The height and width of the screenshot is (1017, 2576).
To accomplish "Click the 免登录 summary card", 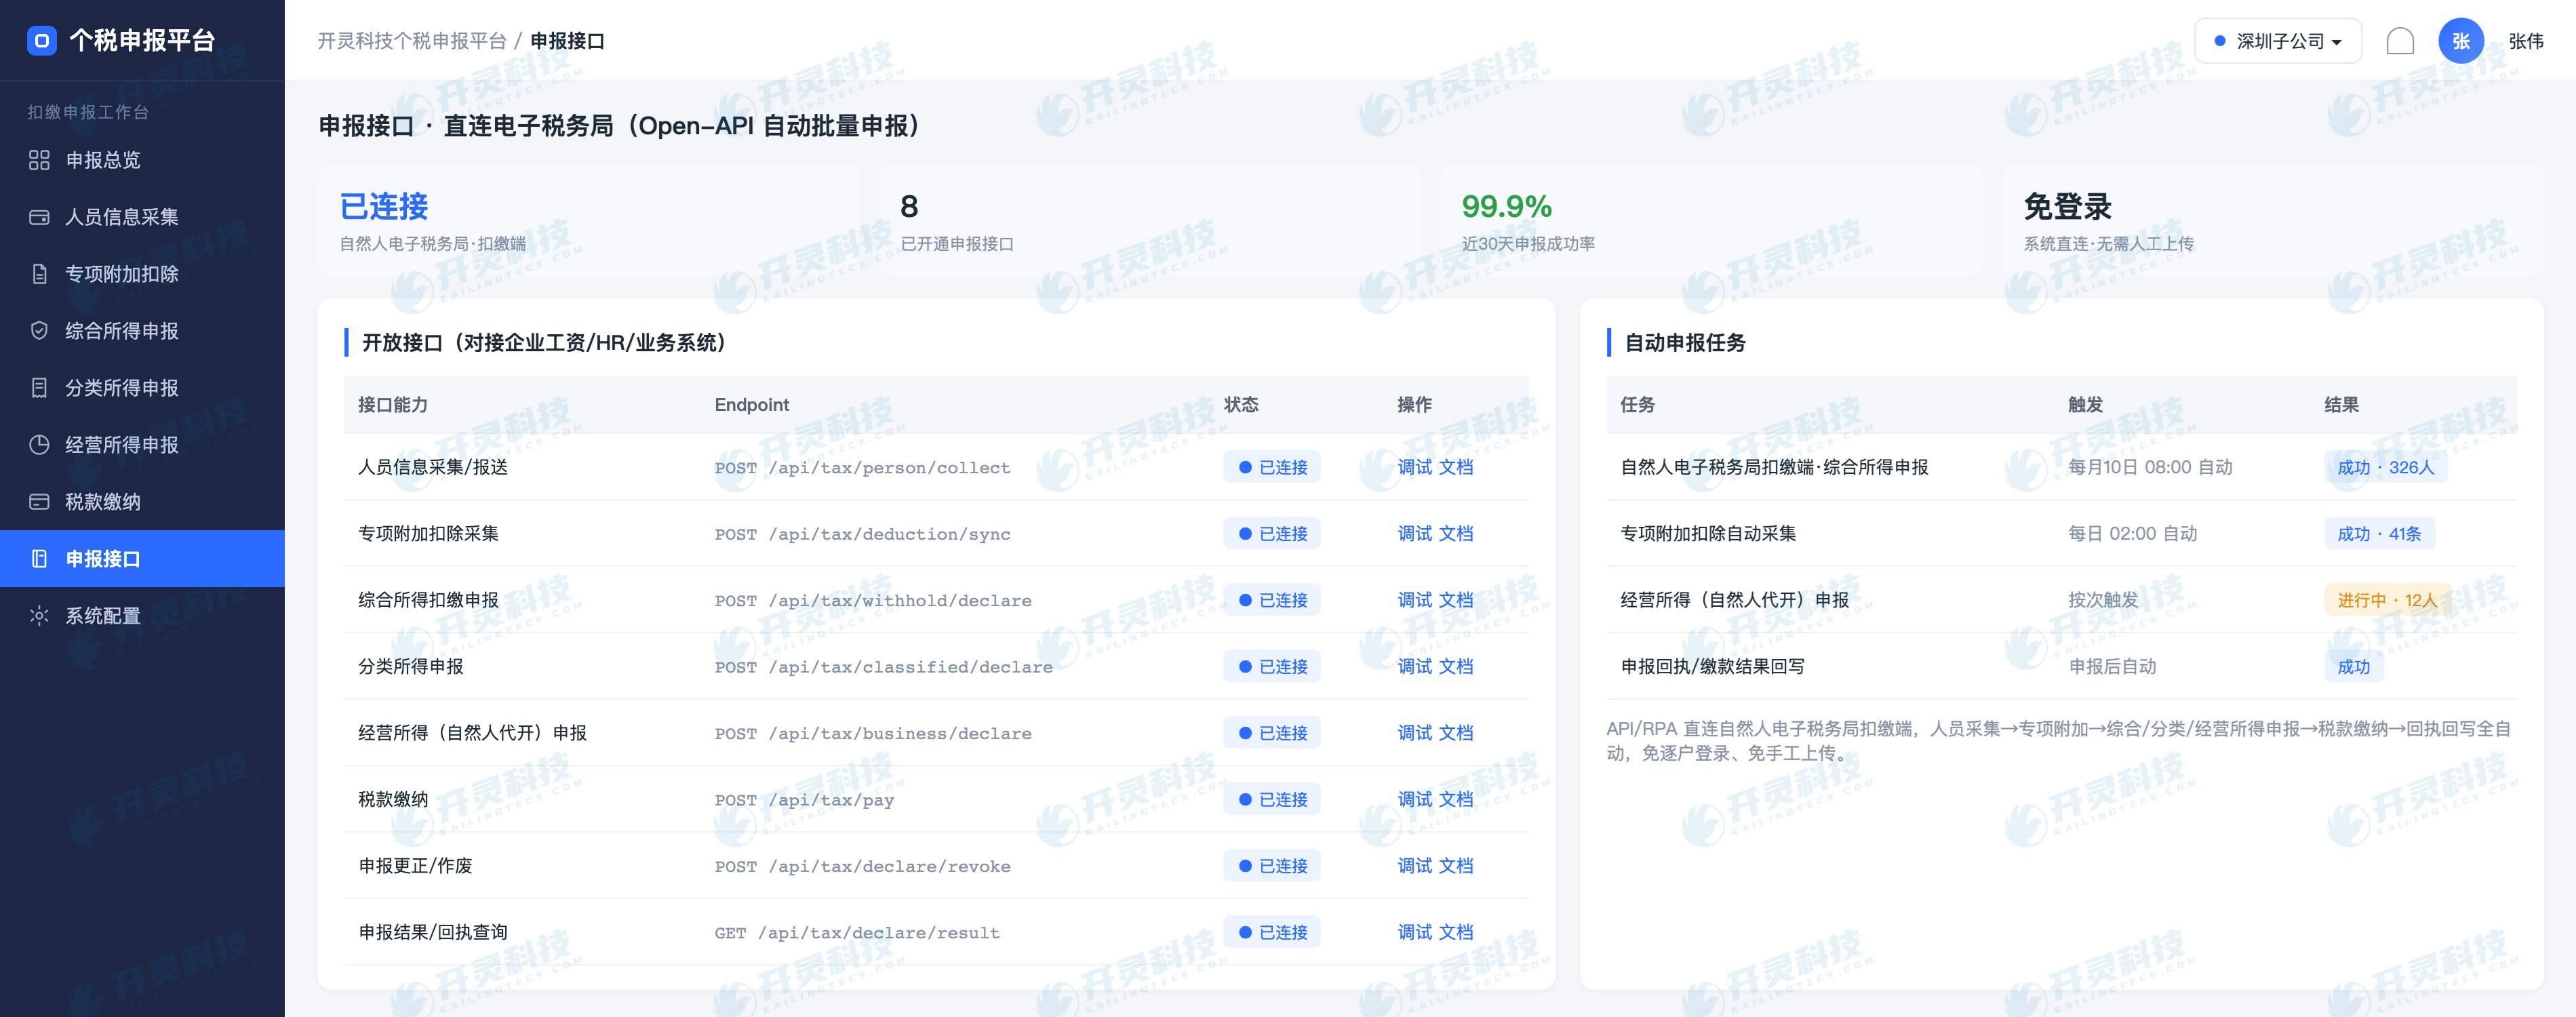I will click(x=2272, y=221).
